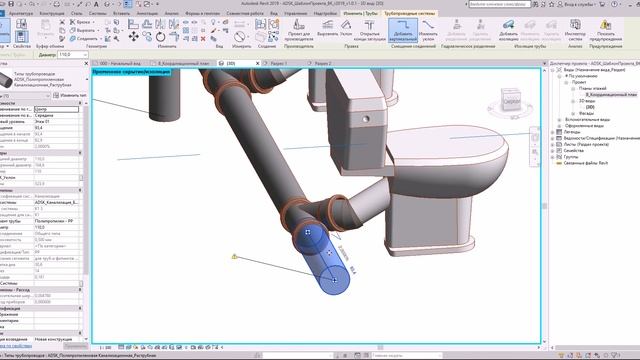This screenshot has height=360, width=640.
Task: Switch to the Вставить ribbon tab
Action: tap(121, 13)
